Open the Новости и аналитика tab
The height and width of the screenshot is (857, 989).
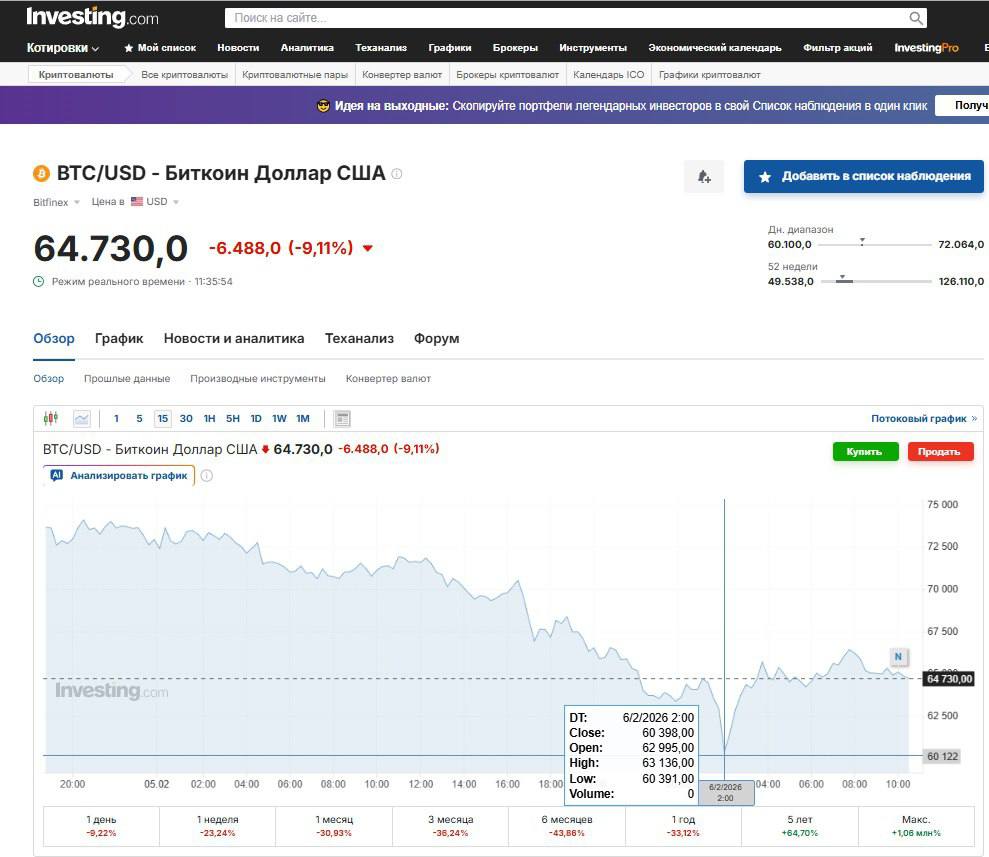click(234, 339)
